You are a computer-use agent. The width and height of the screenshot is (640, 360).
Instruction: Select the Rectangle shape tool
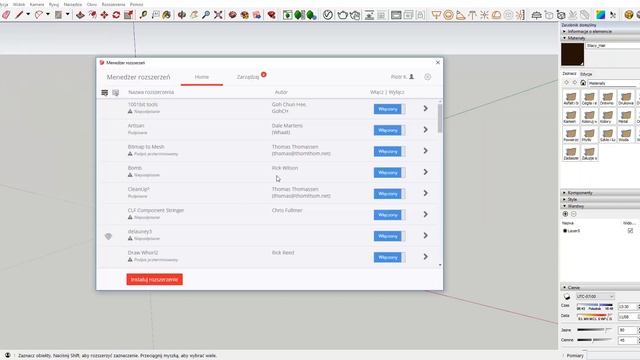coord(58,15)
